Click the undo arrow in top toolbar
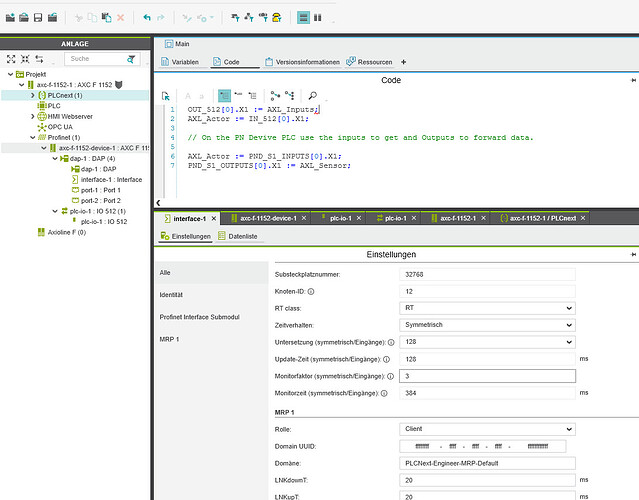 tap(146, 18)
